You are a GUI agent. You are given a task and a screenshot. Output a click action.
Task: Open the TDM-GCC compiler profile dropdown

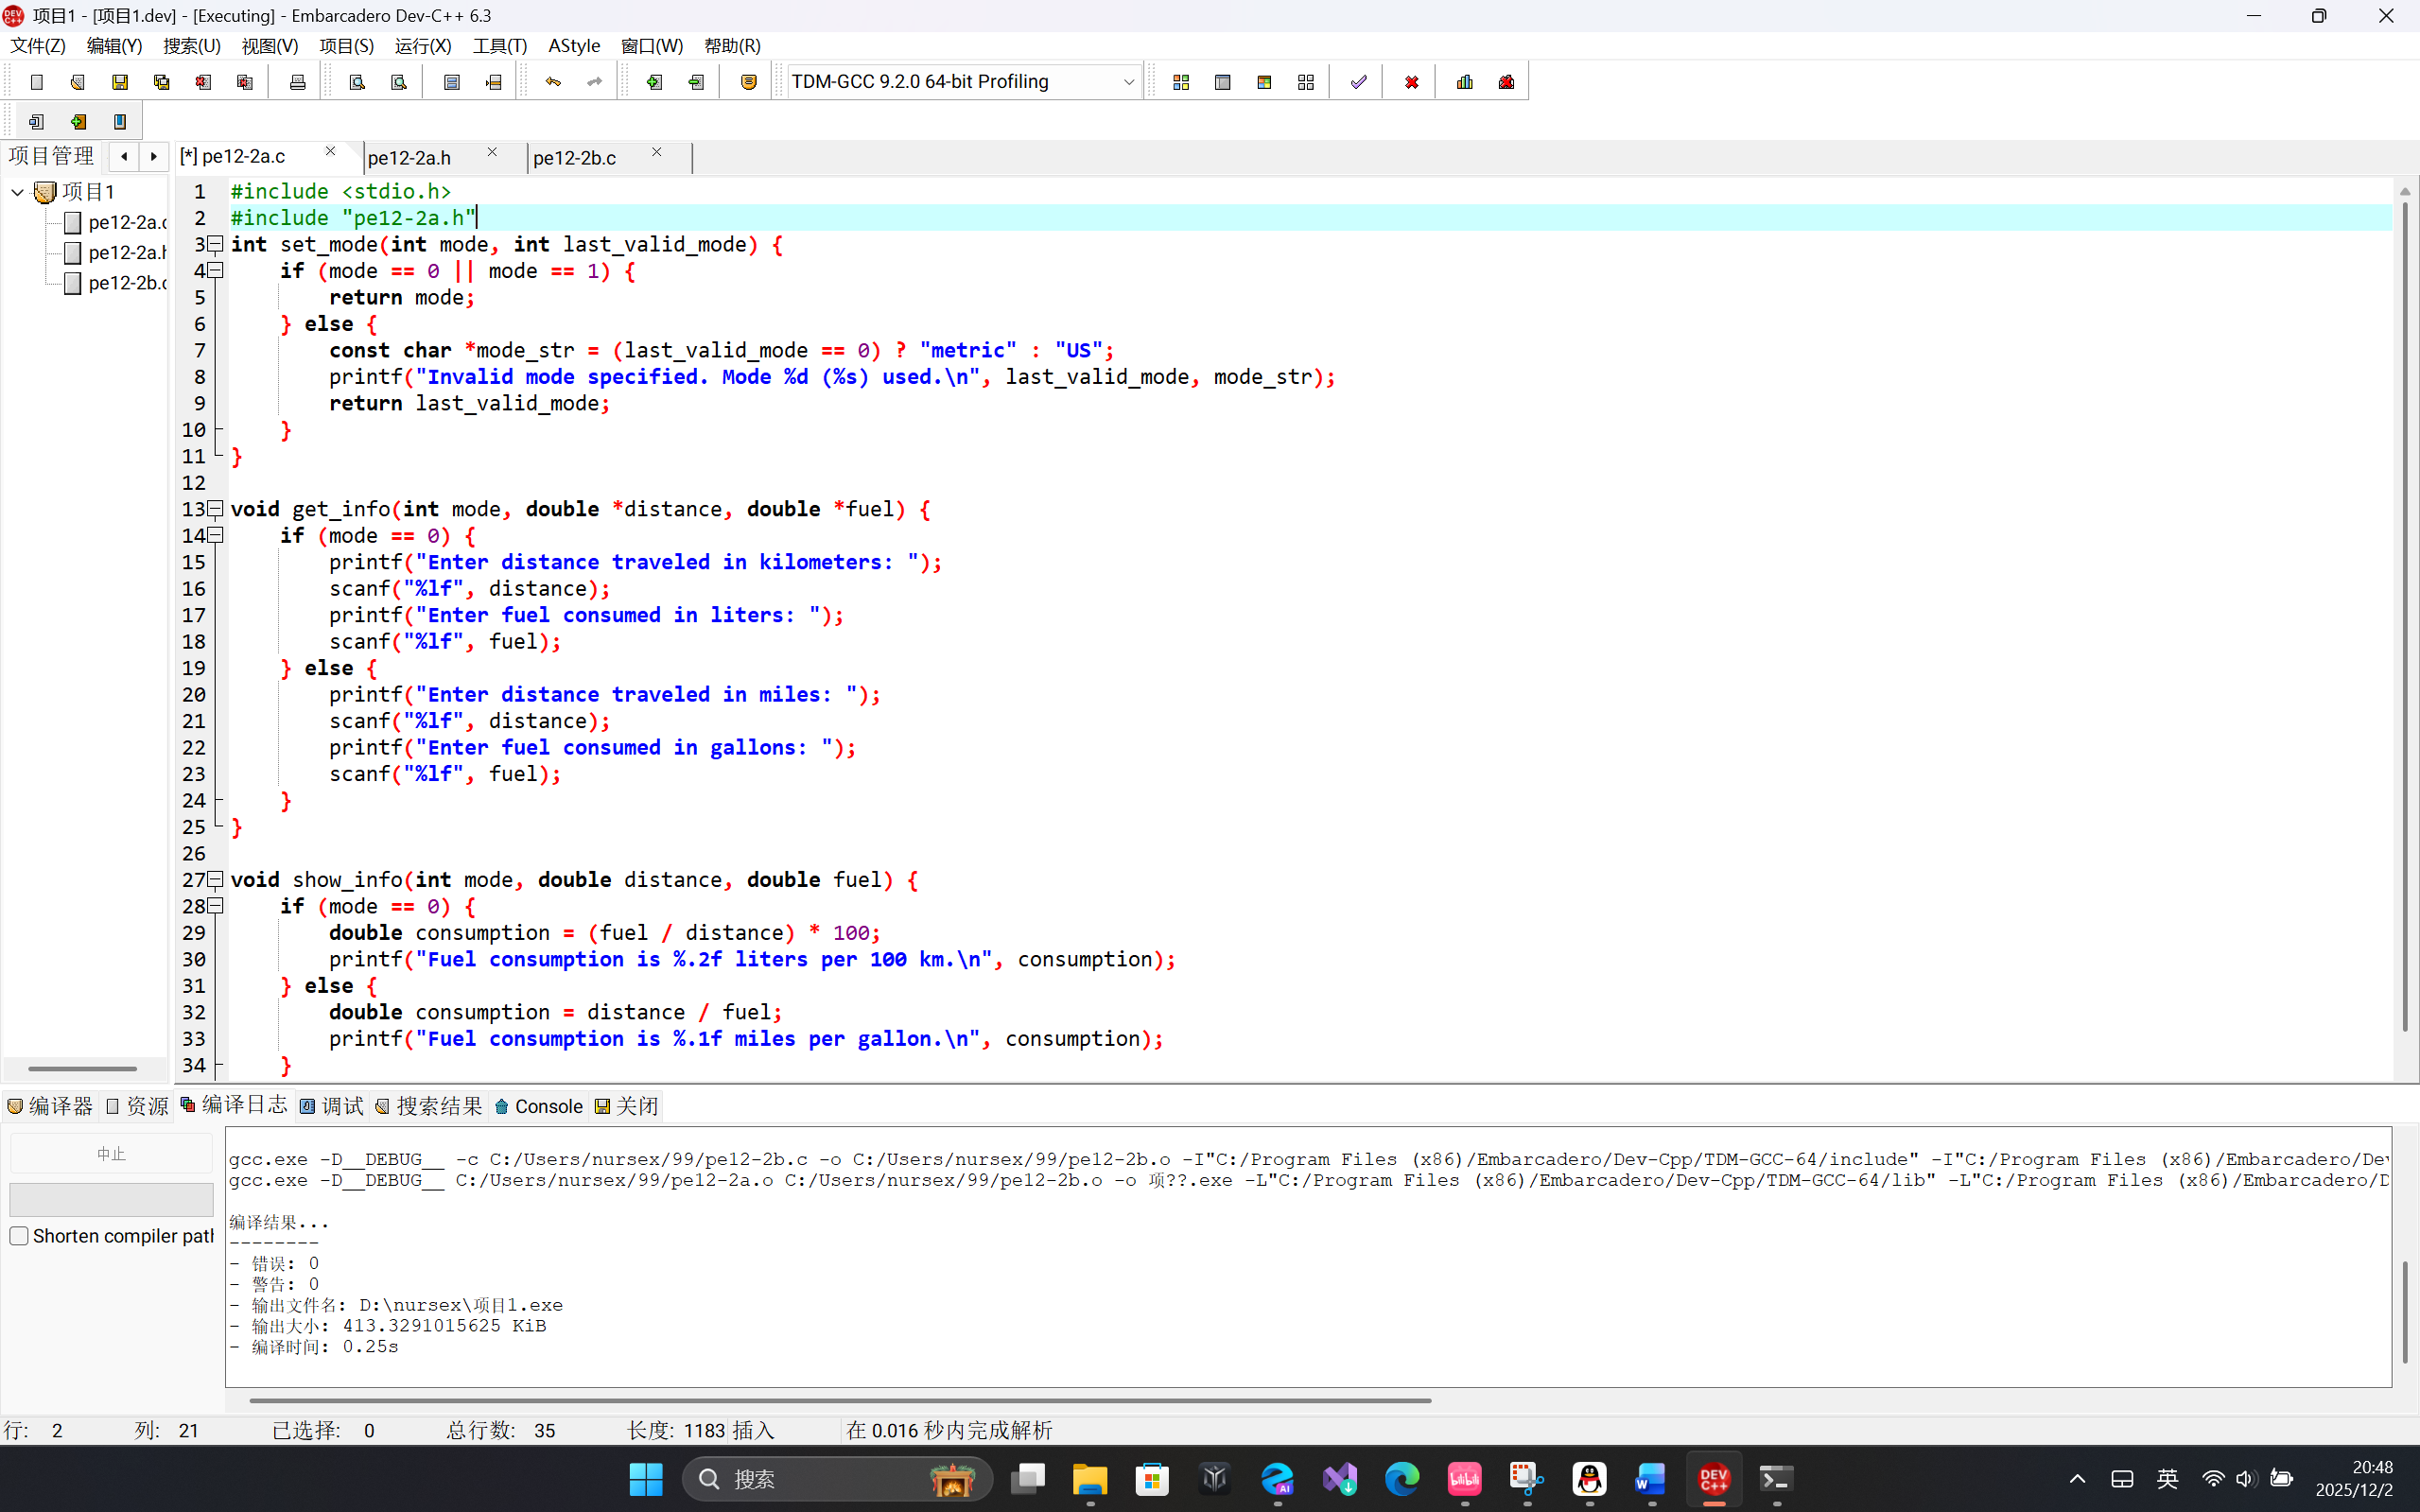pyautogui.click(x=1128, y=82)
